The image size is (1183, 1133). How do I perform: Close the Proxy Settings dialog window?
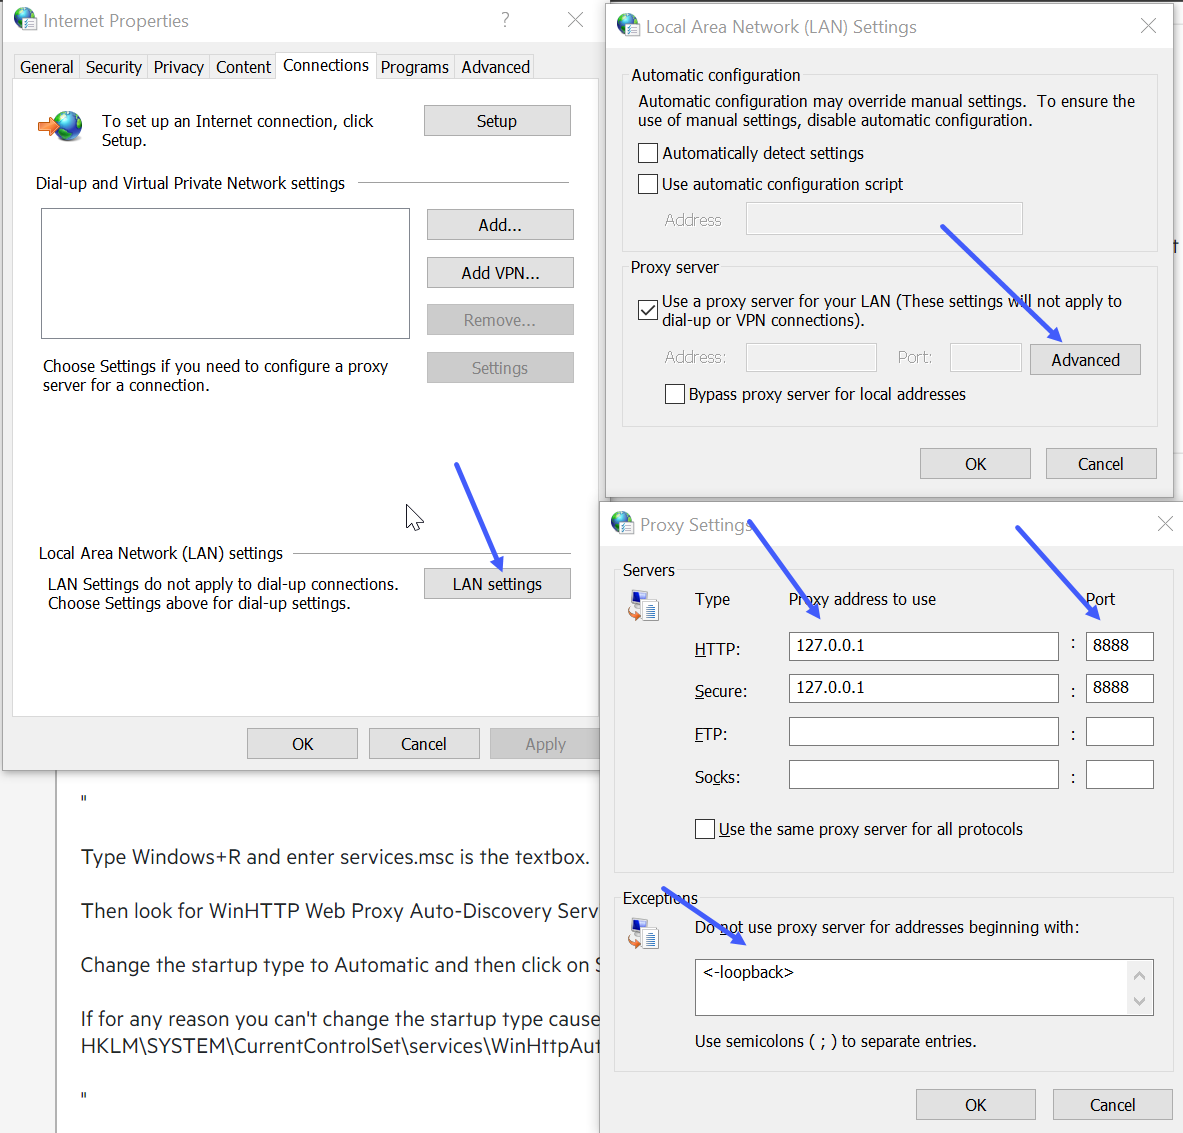(x=1164, y=524)
